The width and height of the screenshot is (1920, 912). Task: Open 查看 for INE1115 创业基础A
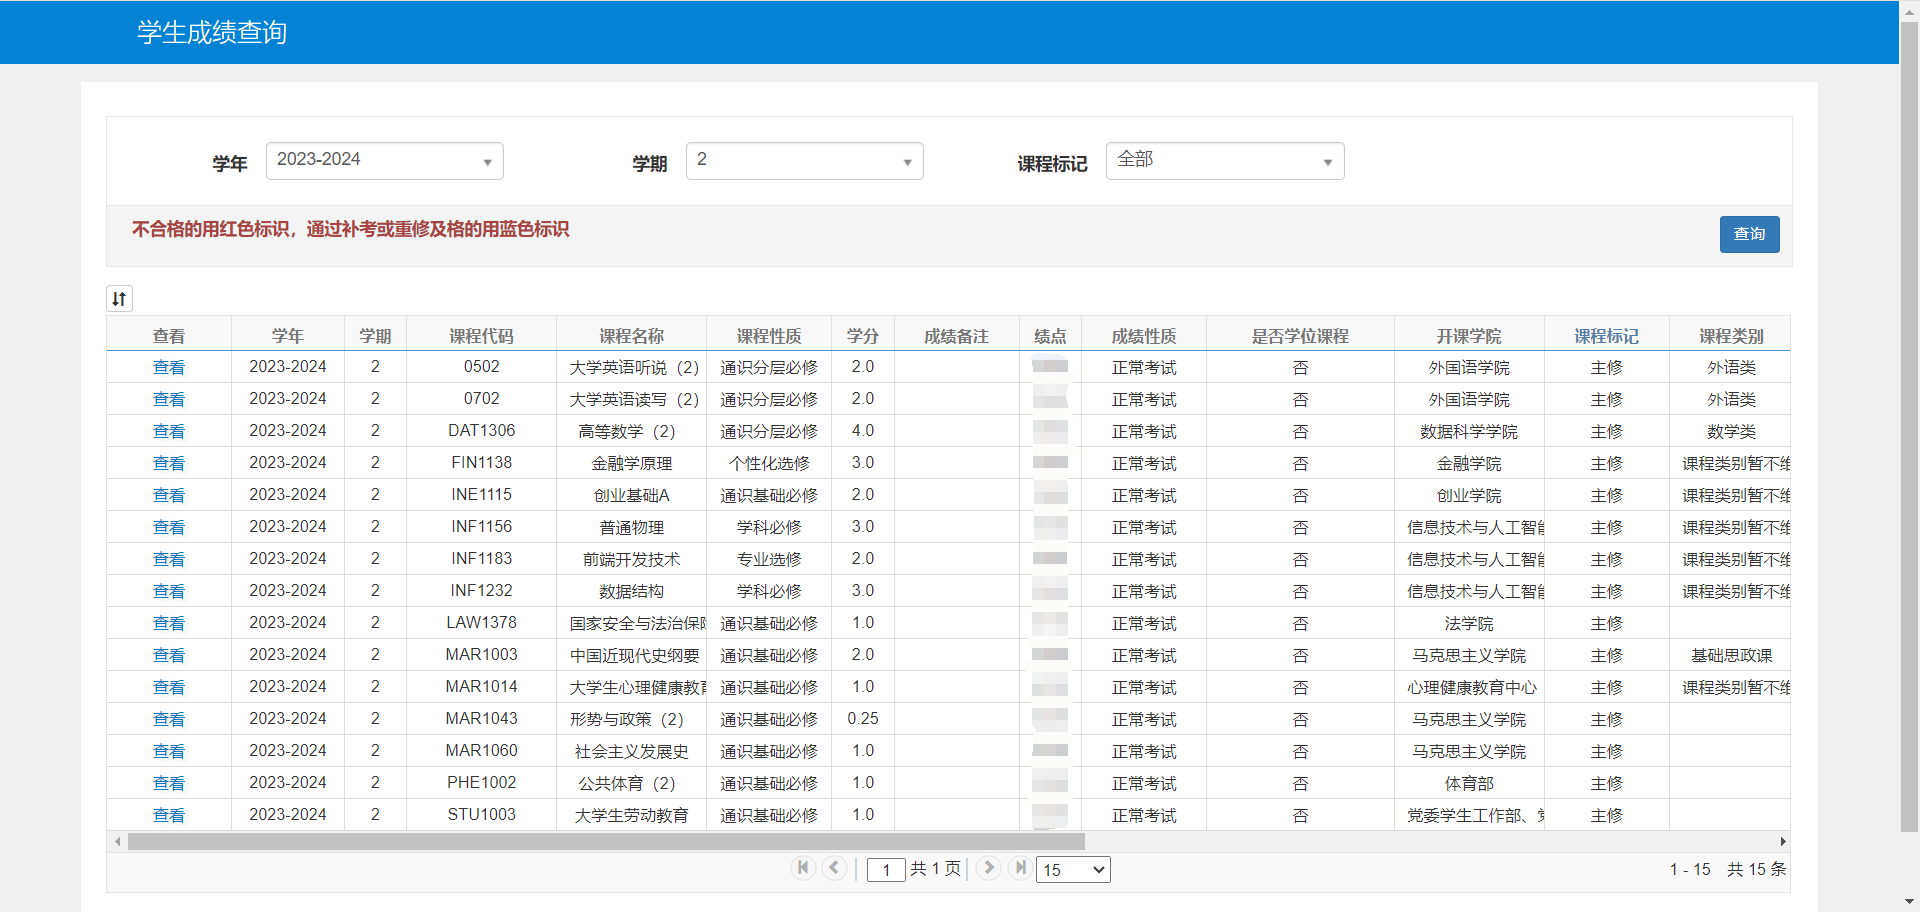point(169,495)
